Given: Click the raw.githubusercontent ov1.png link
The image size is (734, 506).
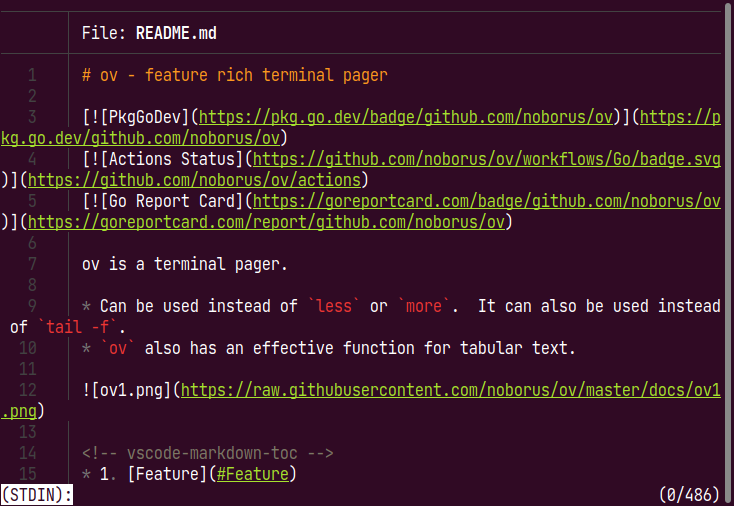Looking at the screenshot, I should (450, 390).
